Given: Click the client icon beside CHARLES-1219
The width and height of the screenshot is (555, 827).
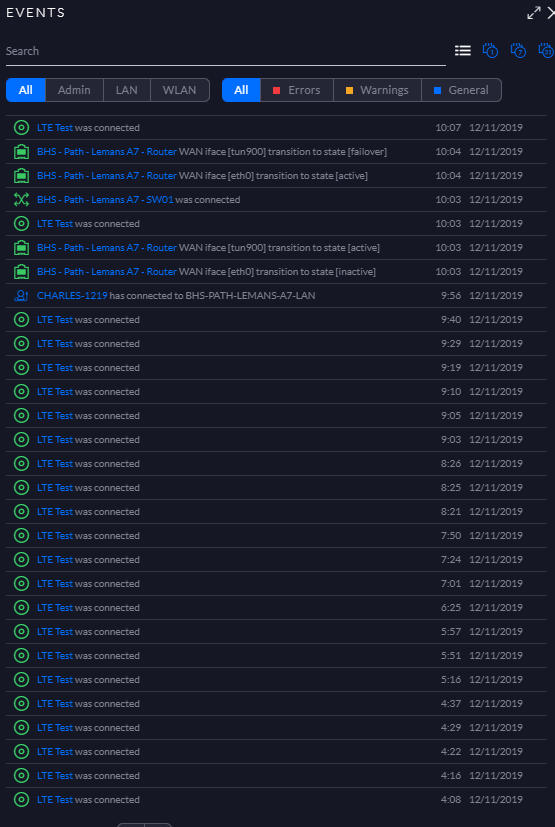Looking at the screenshot, I should point(21,295).
